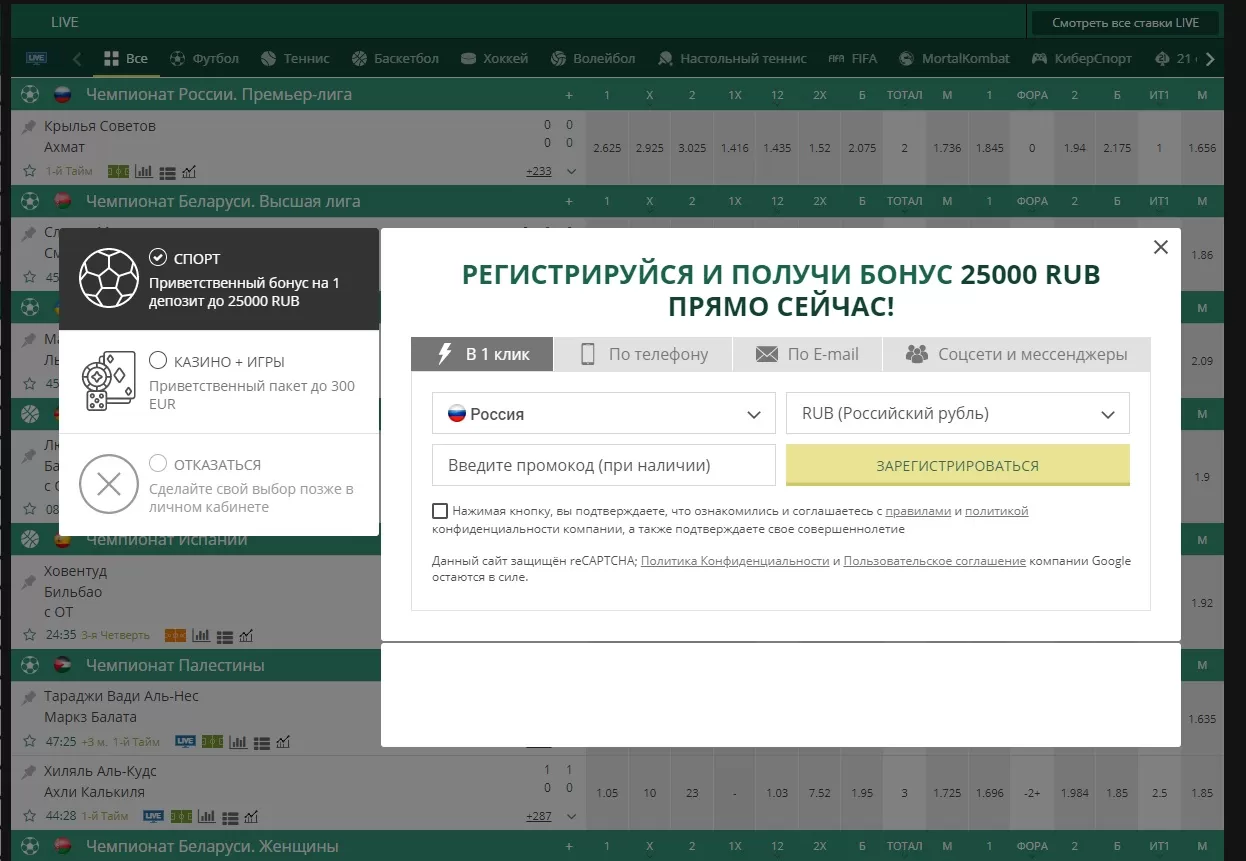The width and height of the screenshot is (1246, 861).
Task: Open the Россия country dropdown
Action: [x=602, y=413]
